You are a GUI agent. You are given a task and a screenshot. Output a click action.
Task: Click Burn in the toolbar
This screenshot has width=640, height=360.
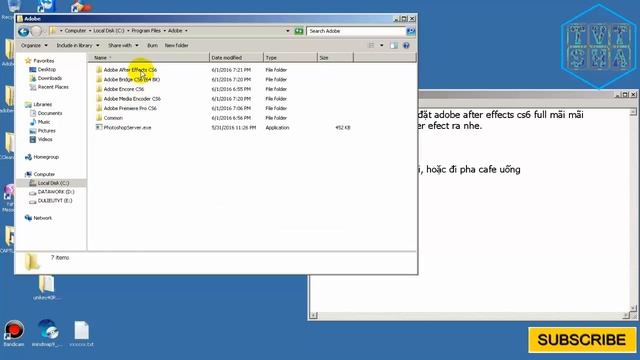[152, 45]
